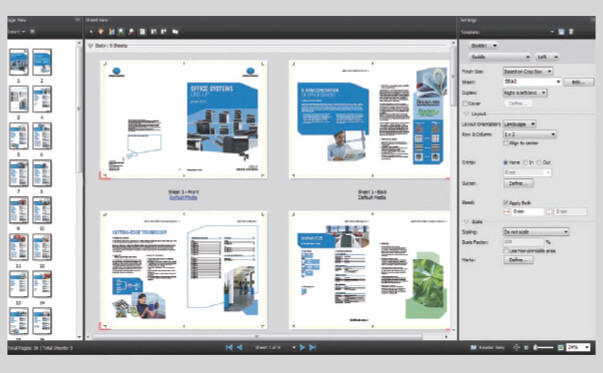The image size is (603, 373).
Task: Click the zoom-in magnifier icon
Action: [121, 32]
